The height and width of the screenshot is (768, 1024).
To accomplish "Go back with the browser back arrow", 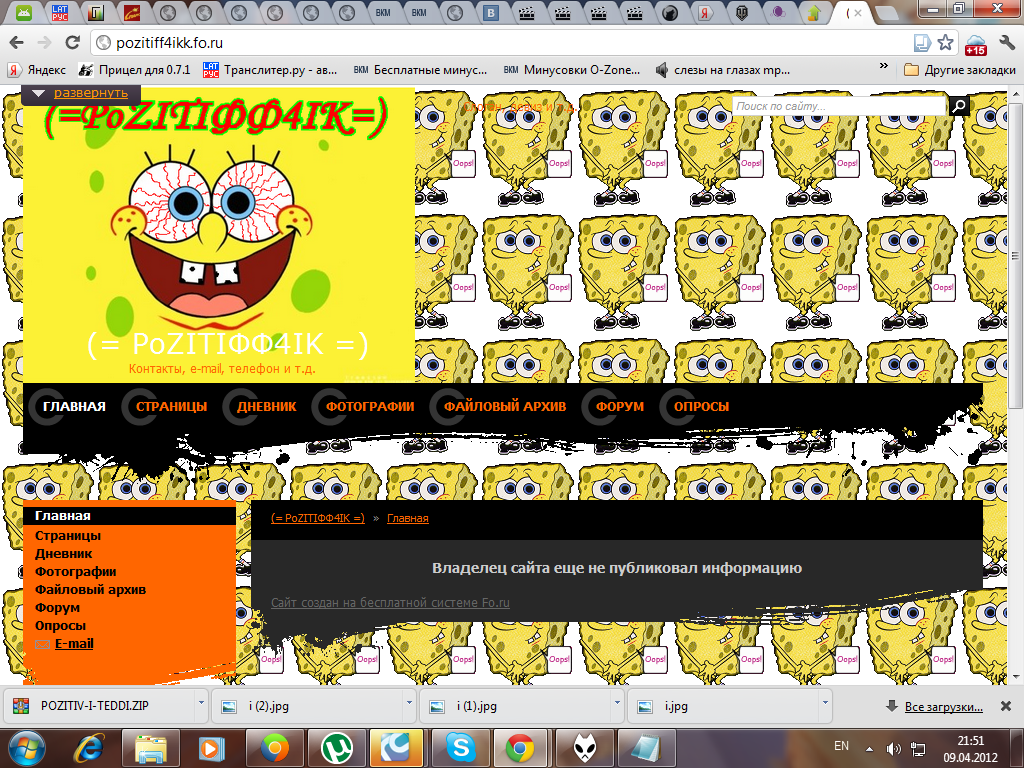I will click(17, 43).
